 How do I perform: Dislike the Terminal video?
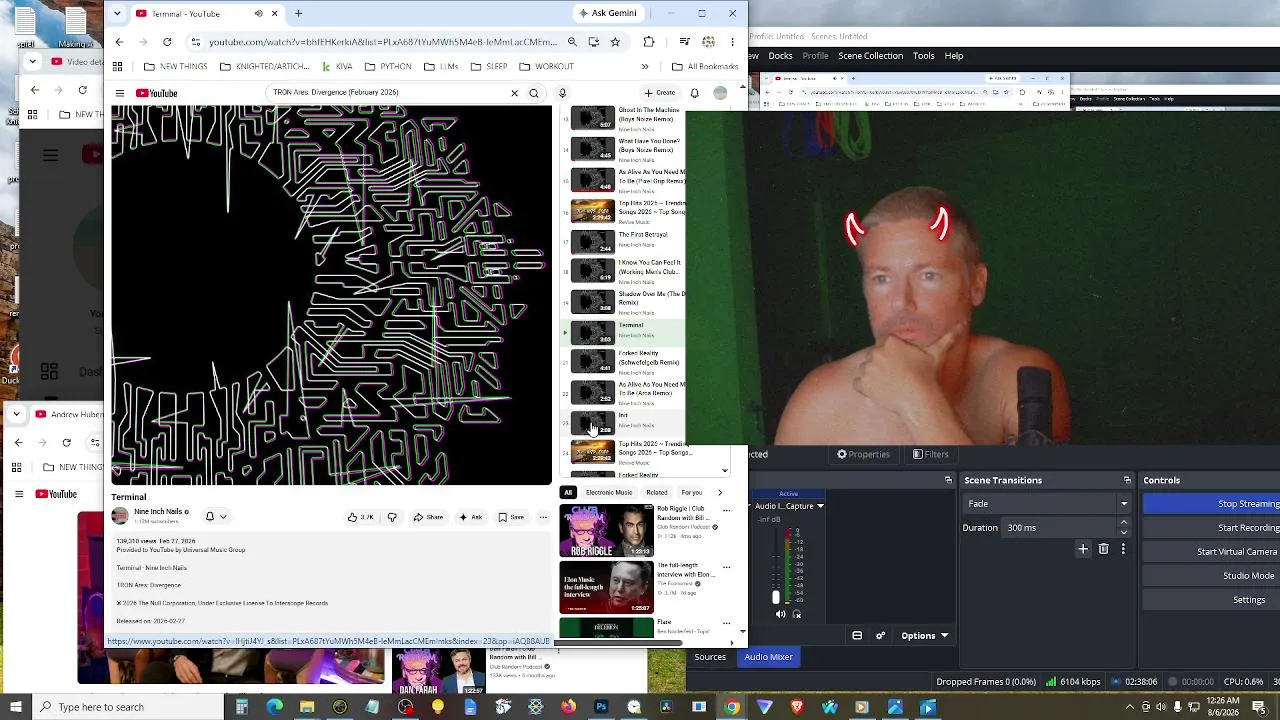pyautogui.click(x=392, y=517)
